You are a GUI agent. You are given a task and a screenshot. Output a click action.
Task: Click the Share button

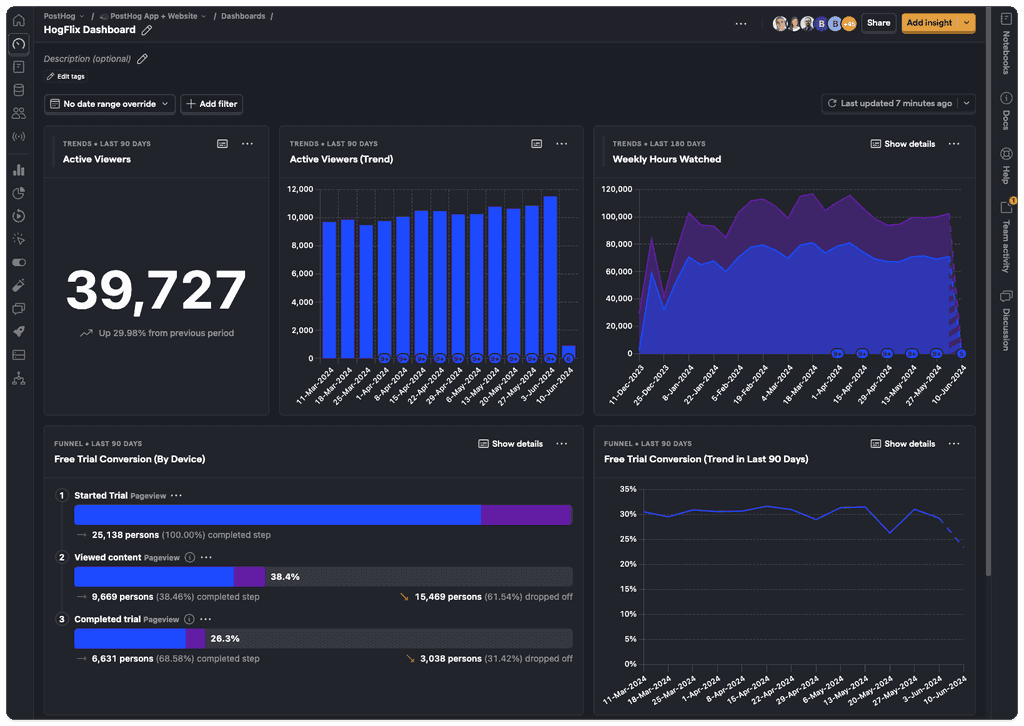(878, 21)
